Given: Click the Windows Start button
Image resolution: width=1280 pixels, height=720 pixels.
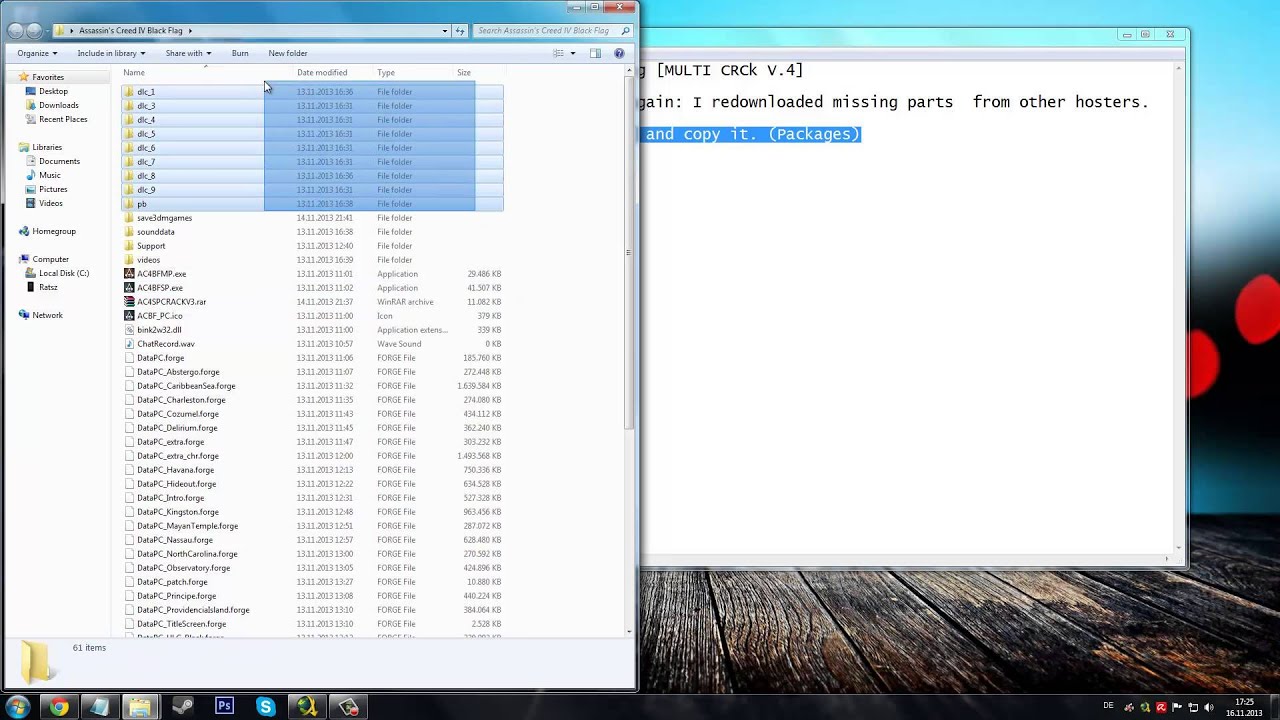Looking at the screenshot, I should pyautogui.click(x=17, y=707).
